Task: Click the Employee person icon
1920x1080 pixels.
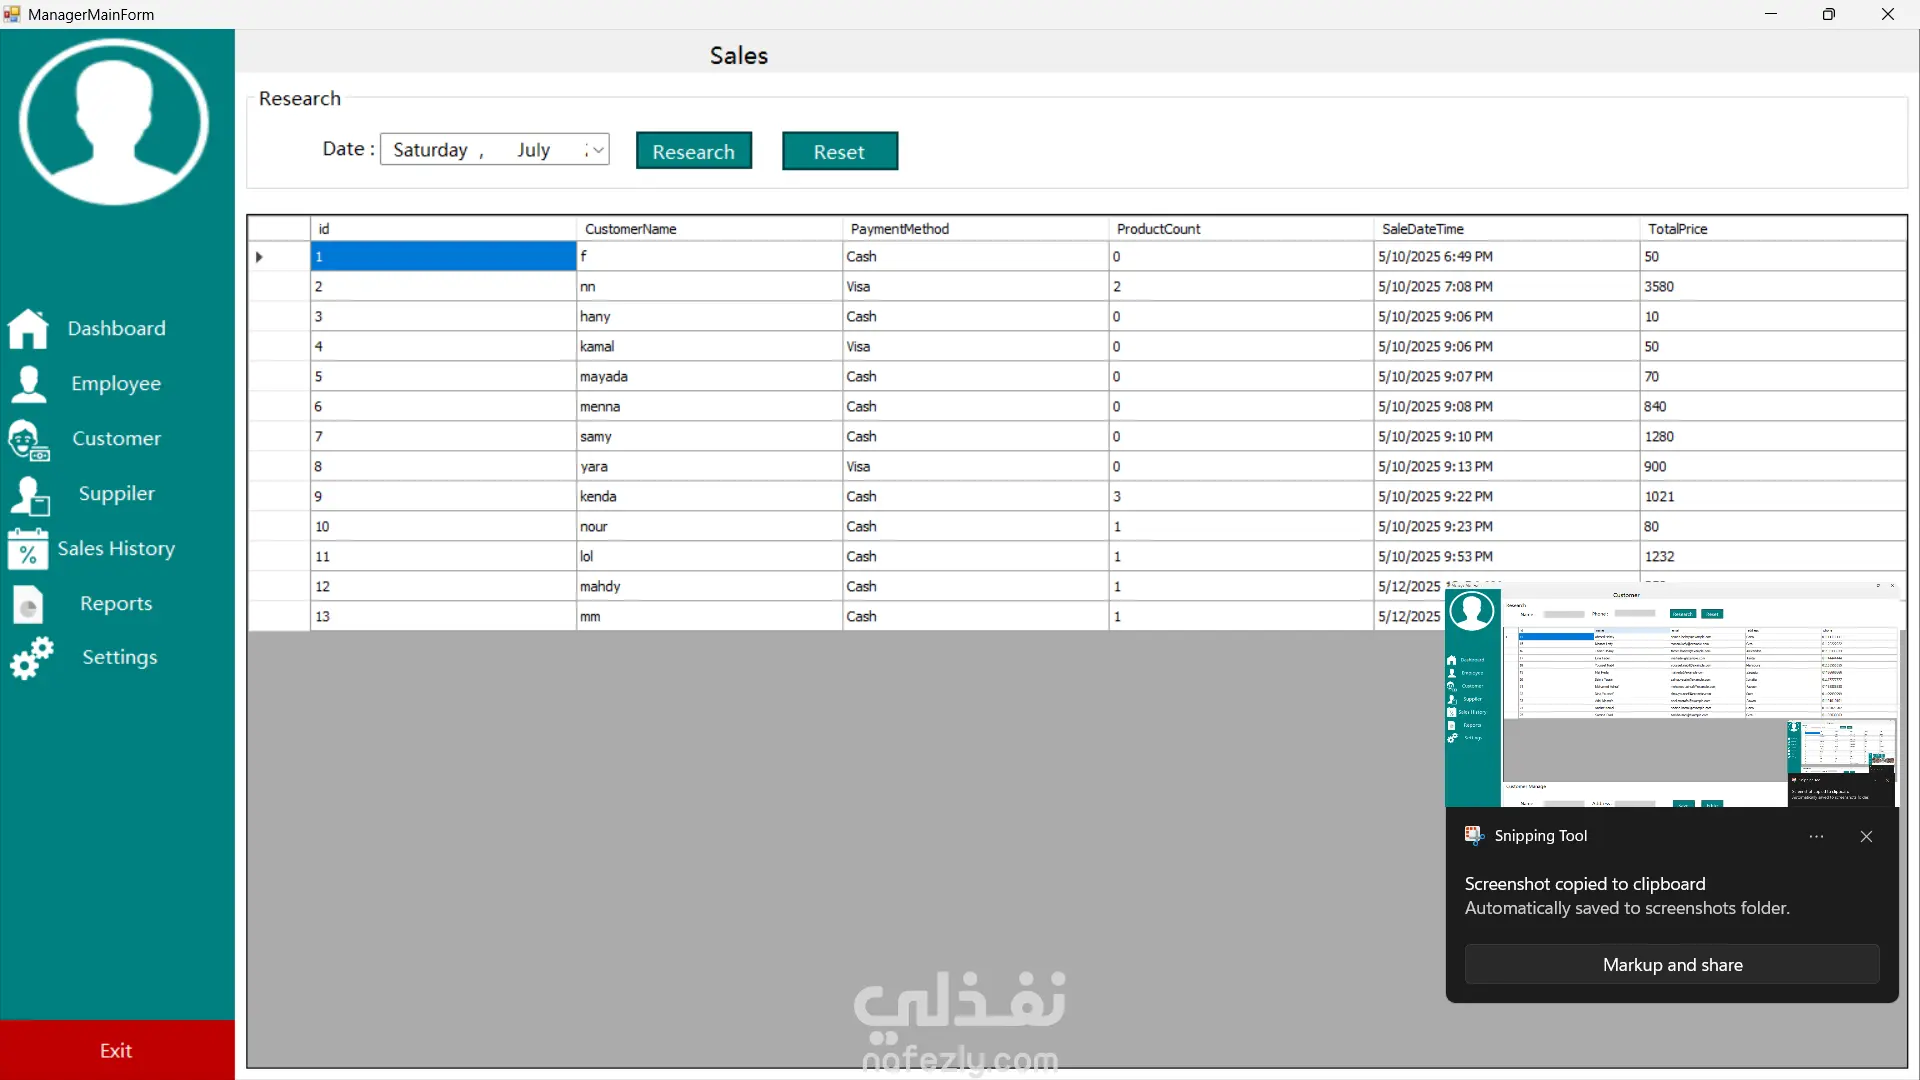Action: [29, 384]
